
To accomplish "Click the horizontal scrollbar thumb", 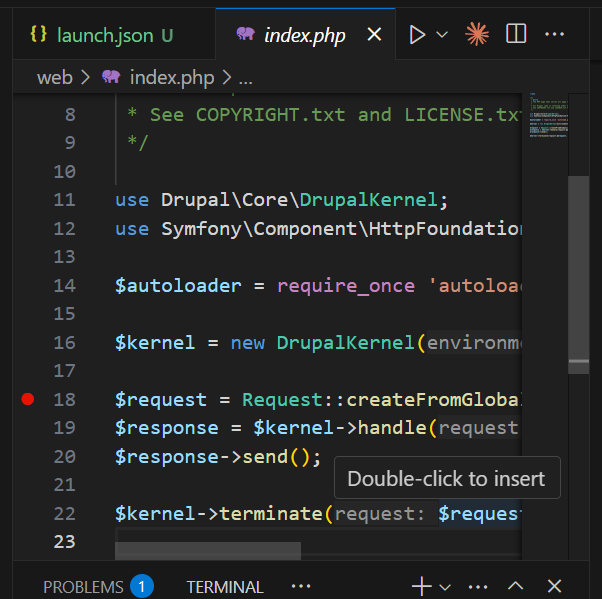I will (208, 551).
